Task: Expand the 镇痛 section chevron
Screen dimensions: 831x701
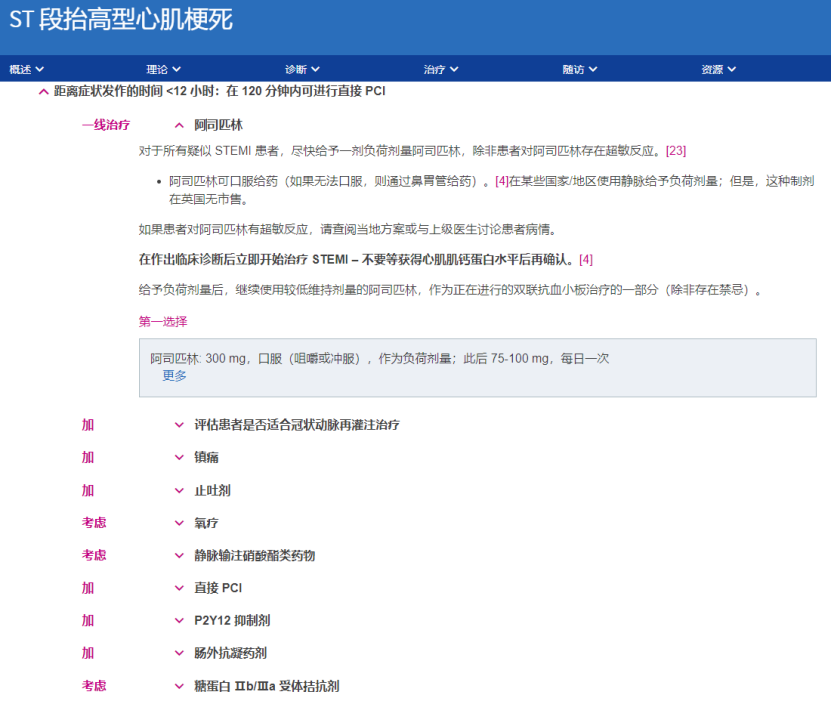Action: (179, 457)
